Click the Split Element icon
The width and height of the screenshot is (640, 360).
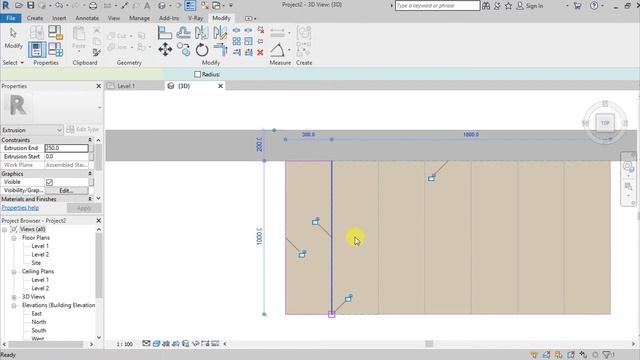(x=237, y=30)
